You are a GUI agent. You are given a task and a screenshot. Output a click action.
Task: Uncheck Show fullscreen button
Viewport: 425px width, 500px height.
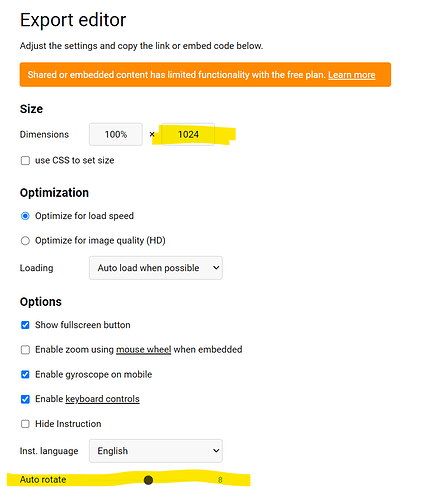tap(25, 325)
